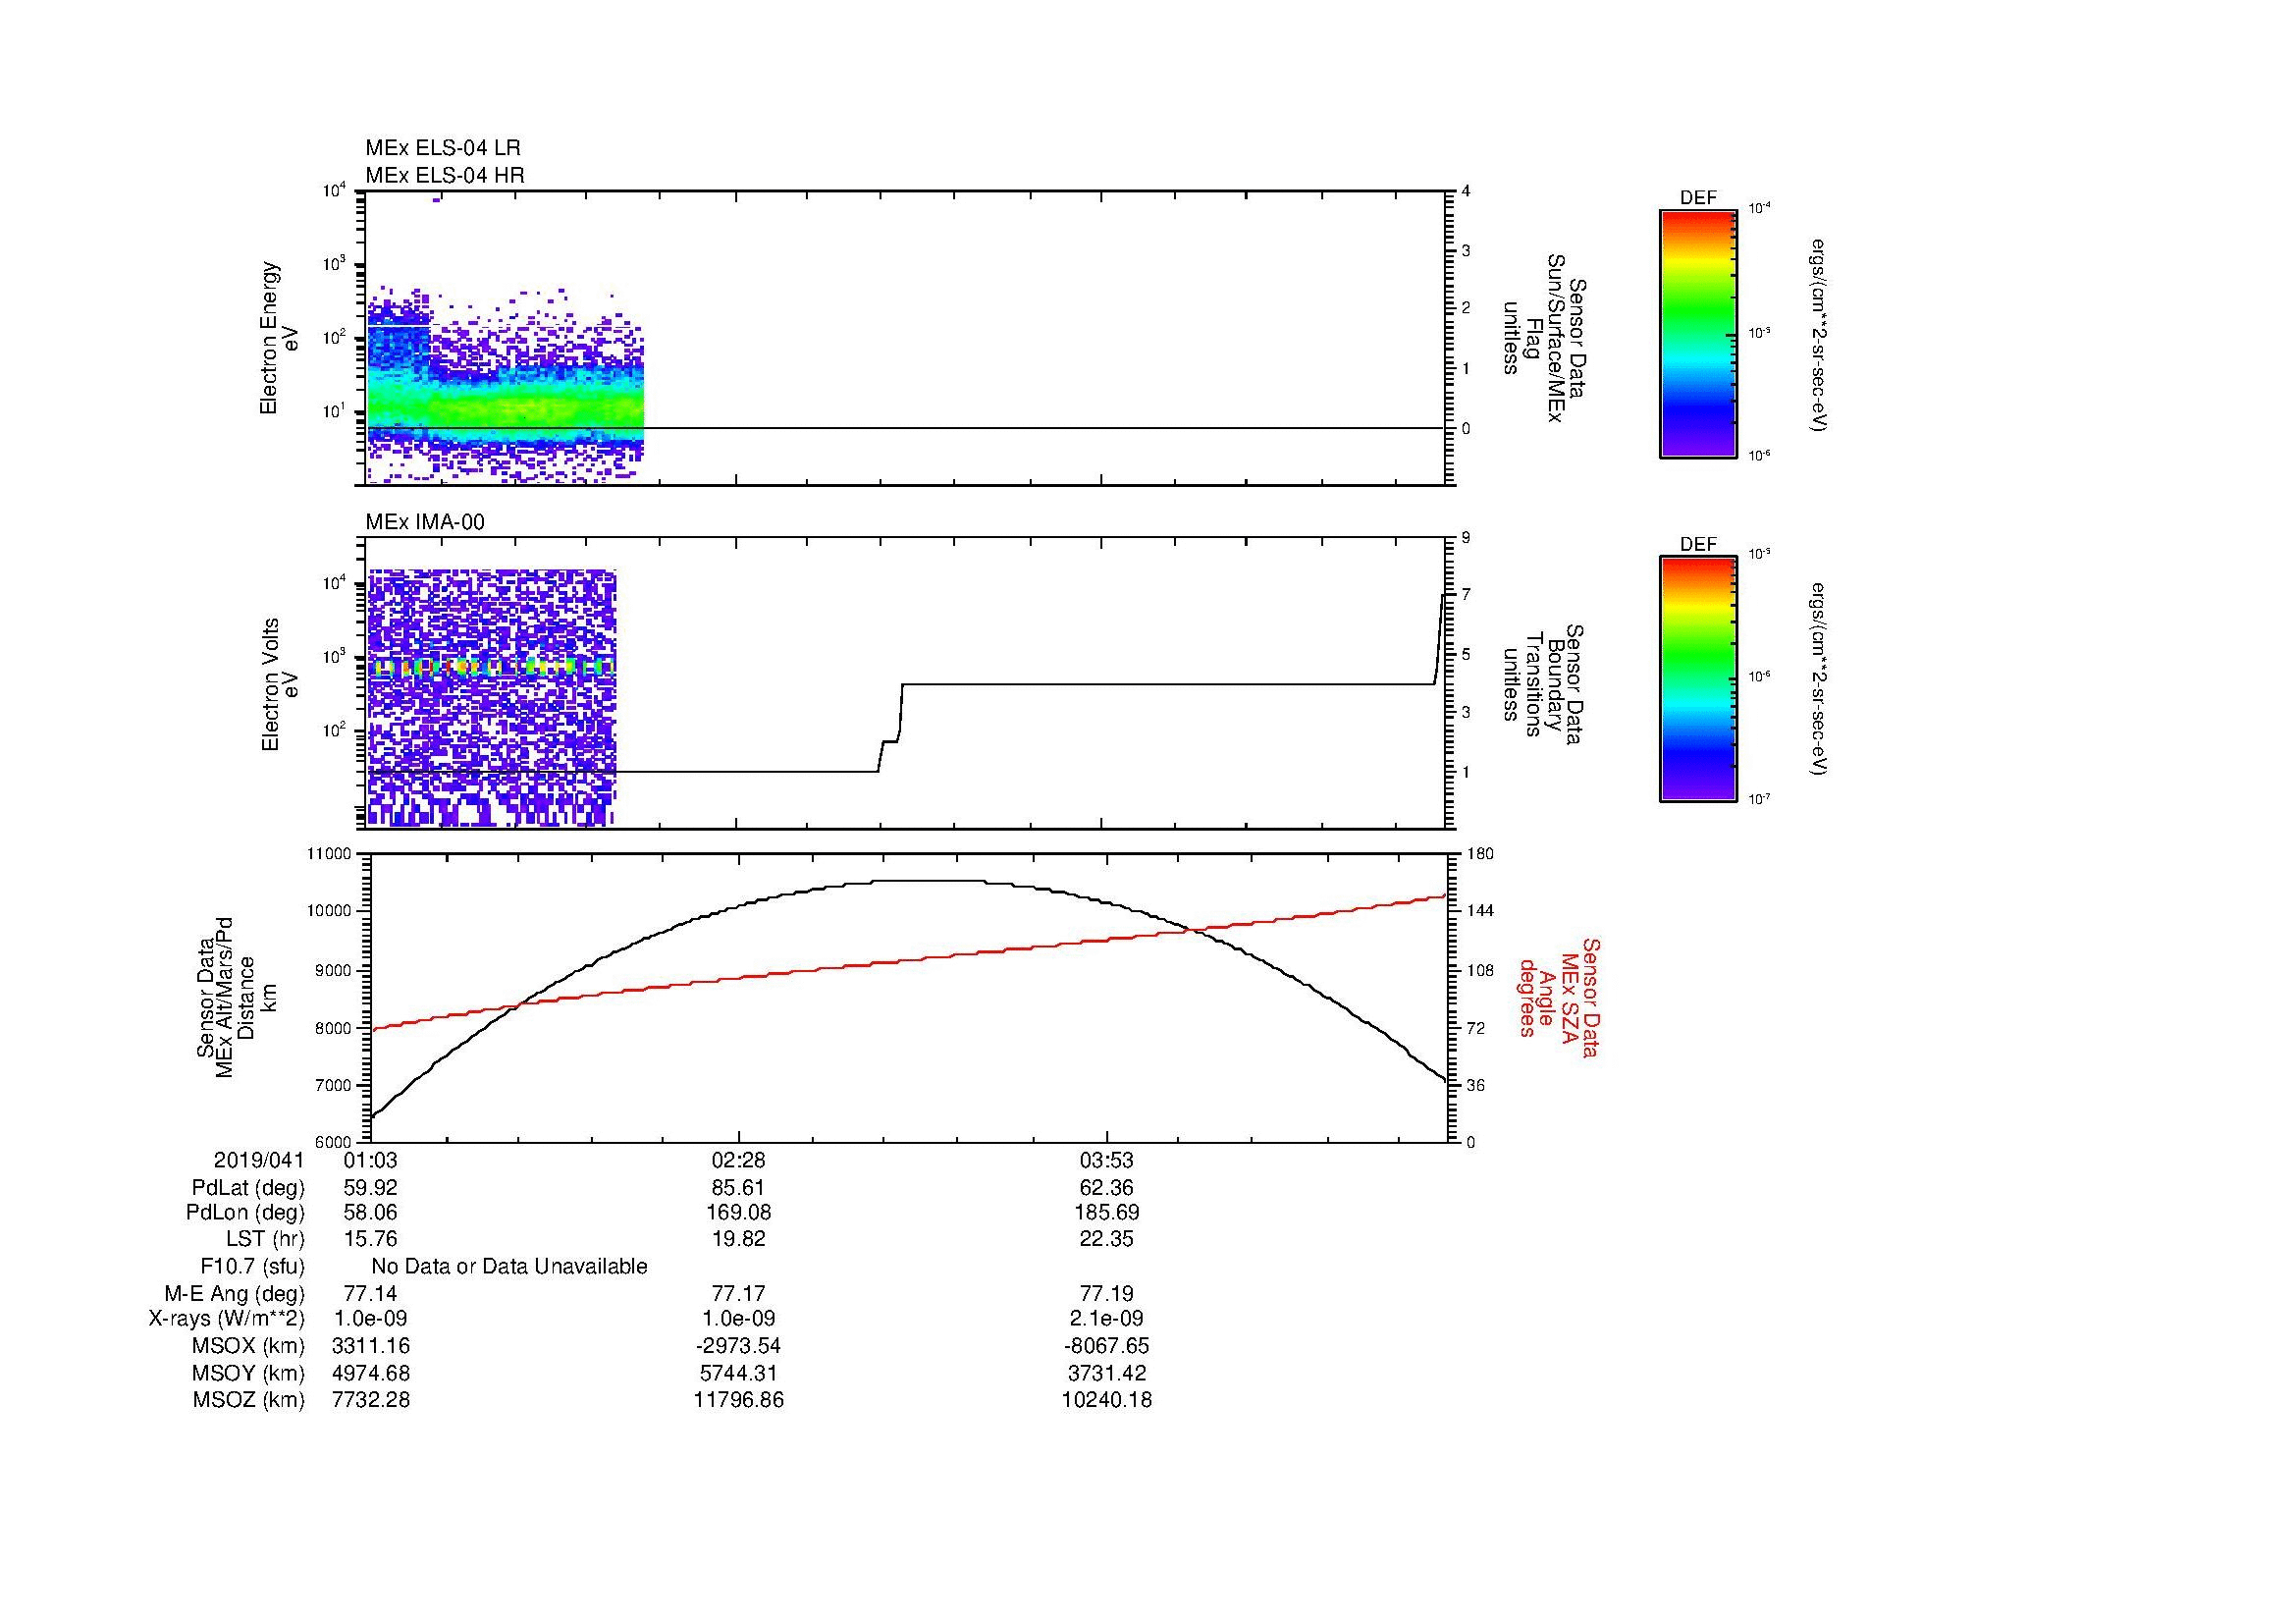Click the 180 degree SZA tick label
The height and width of the screenshot is (1623, 2296).
coord(1480,854)
